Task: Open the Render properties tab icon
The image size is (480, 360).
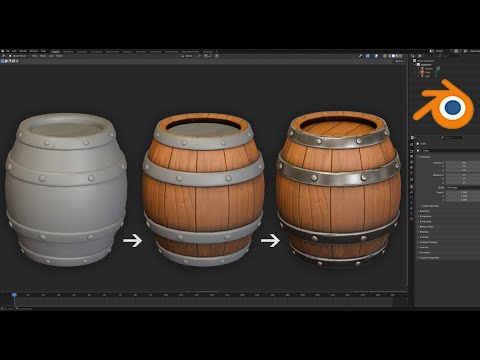Action: [x=411, y=151]
